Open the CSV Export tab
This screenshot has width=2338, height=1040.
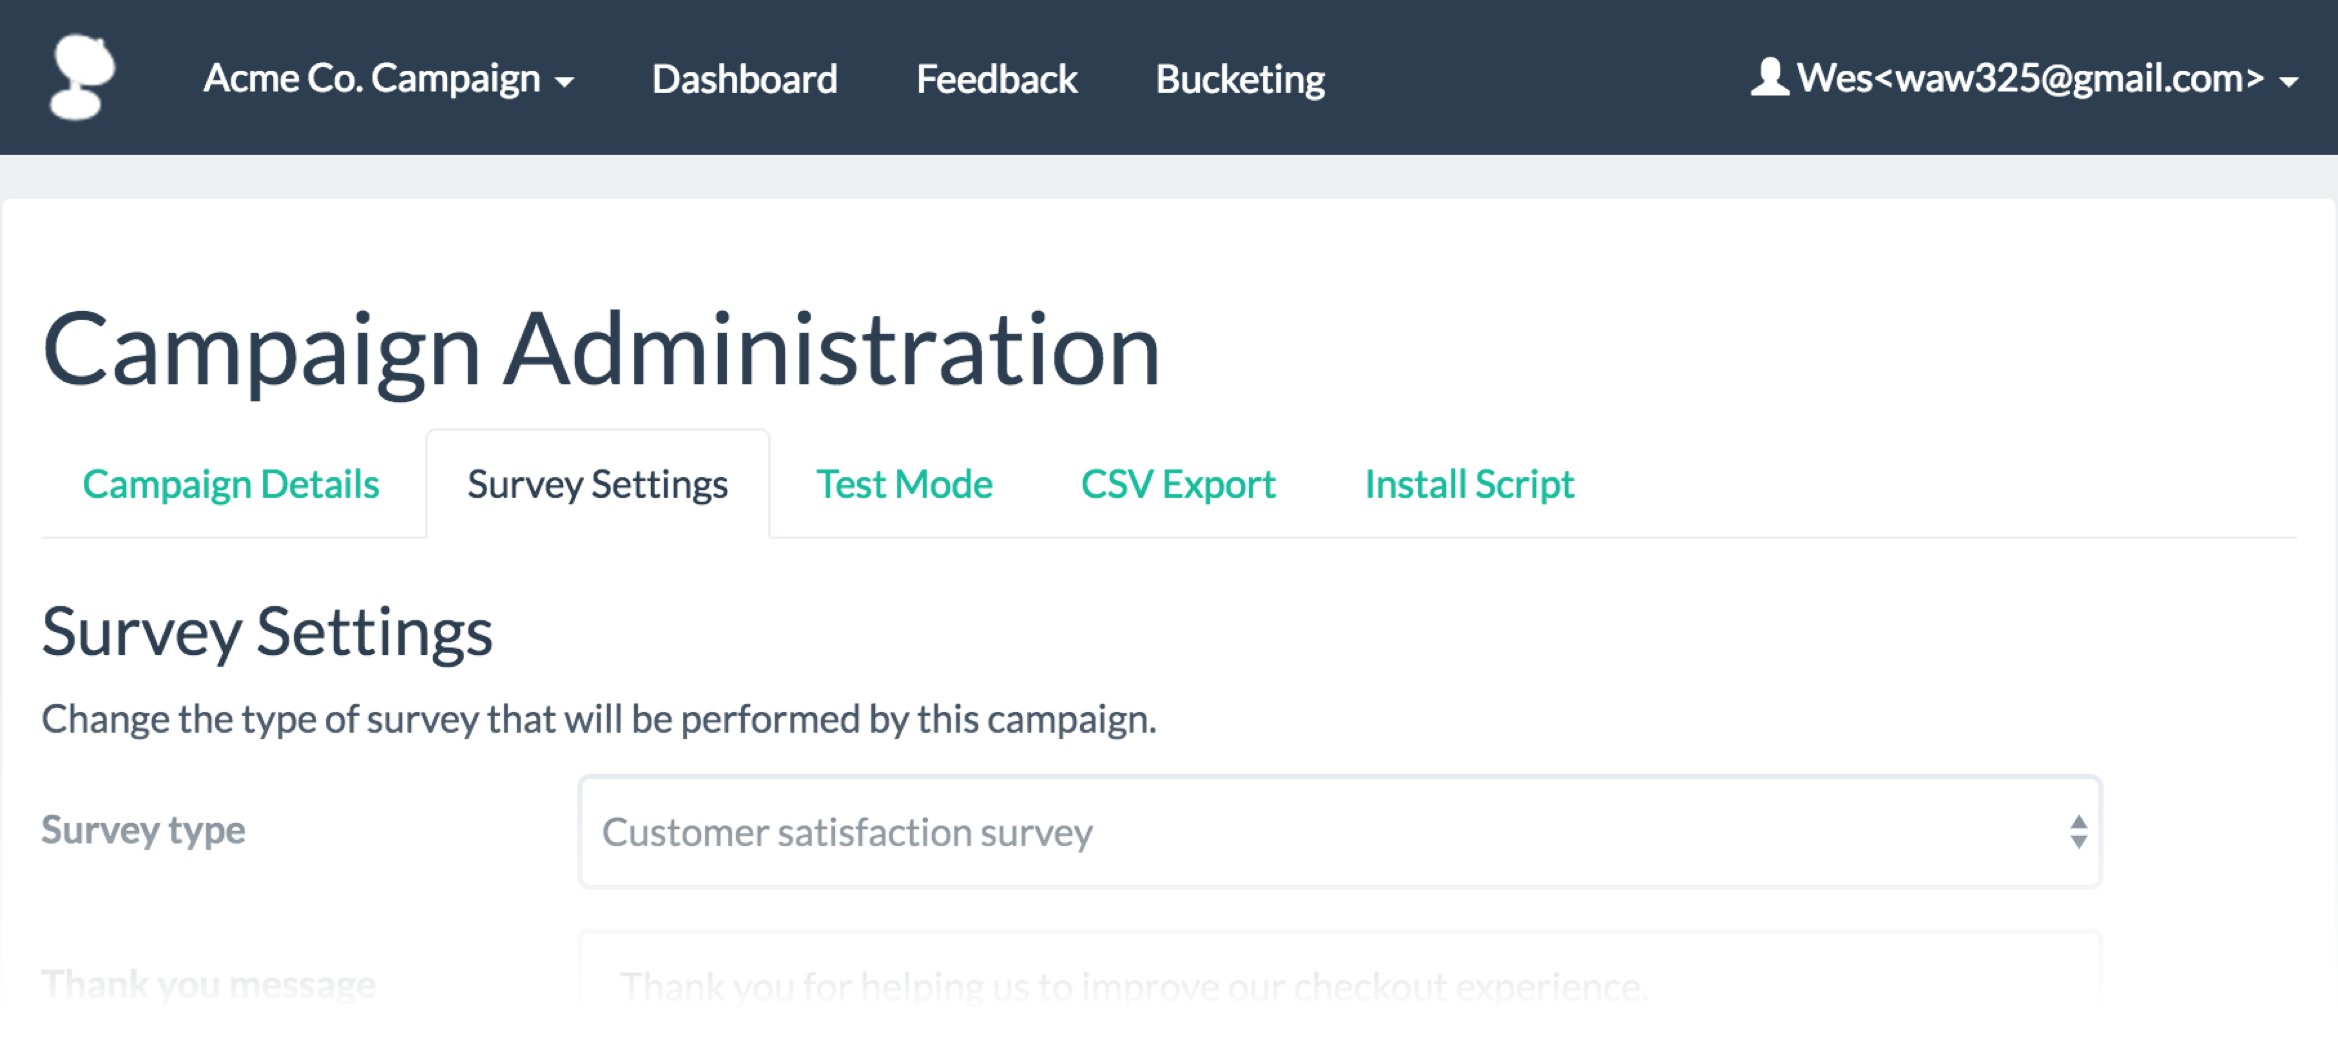click(x=1178, y=484)
